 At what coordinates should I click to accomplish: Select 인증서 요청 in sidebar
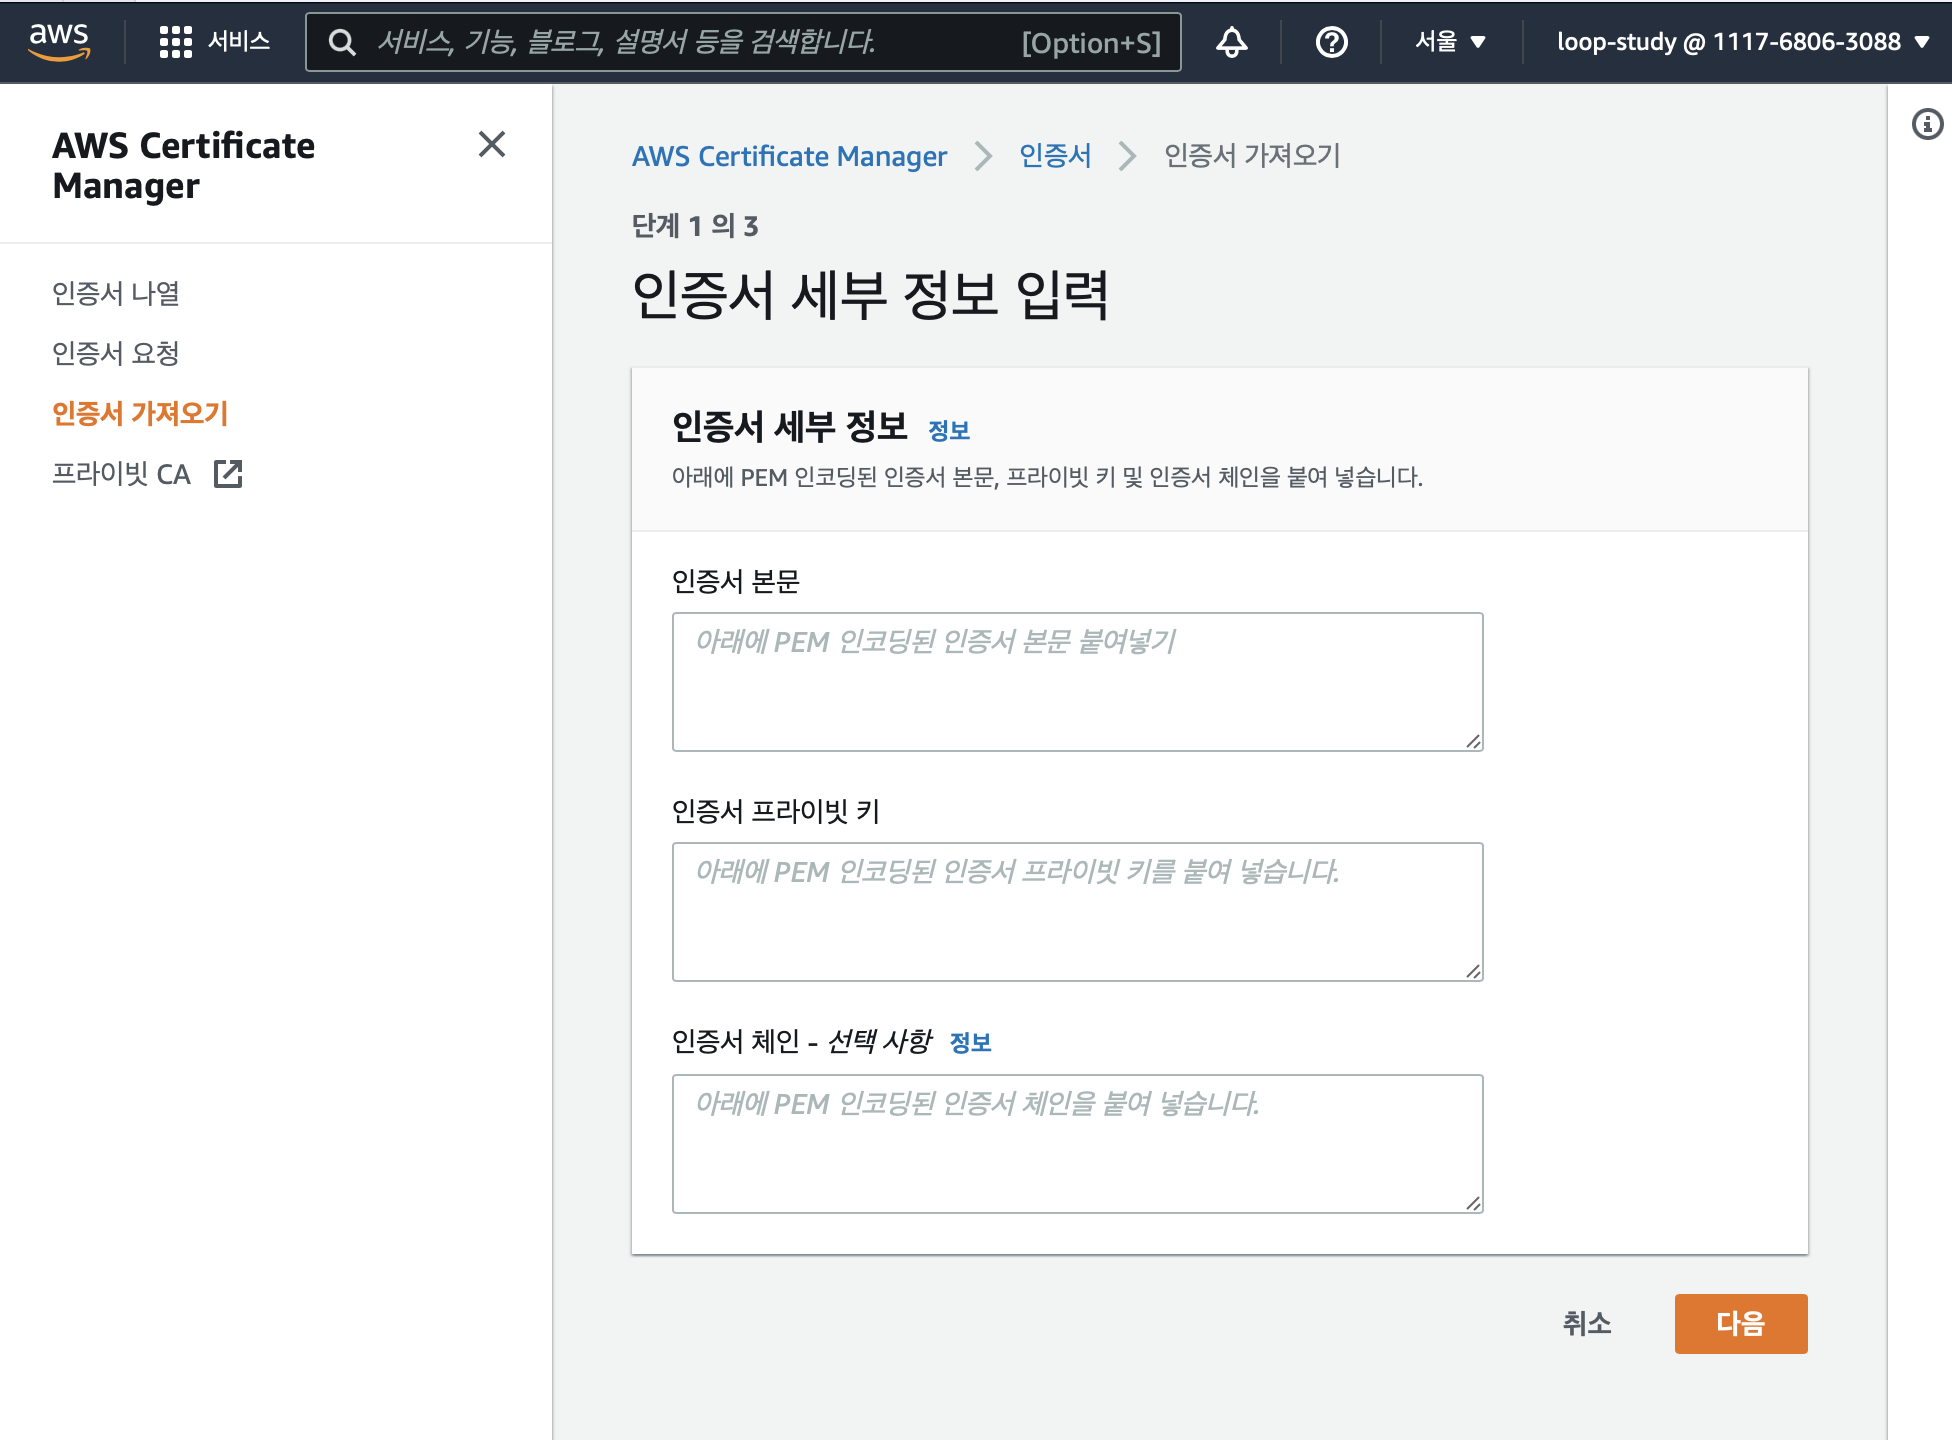pos(116,353)
